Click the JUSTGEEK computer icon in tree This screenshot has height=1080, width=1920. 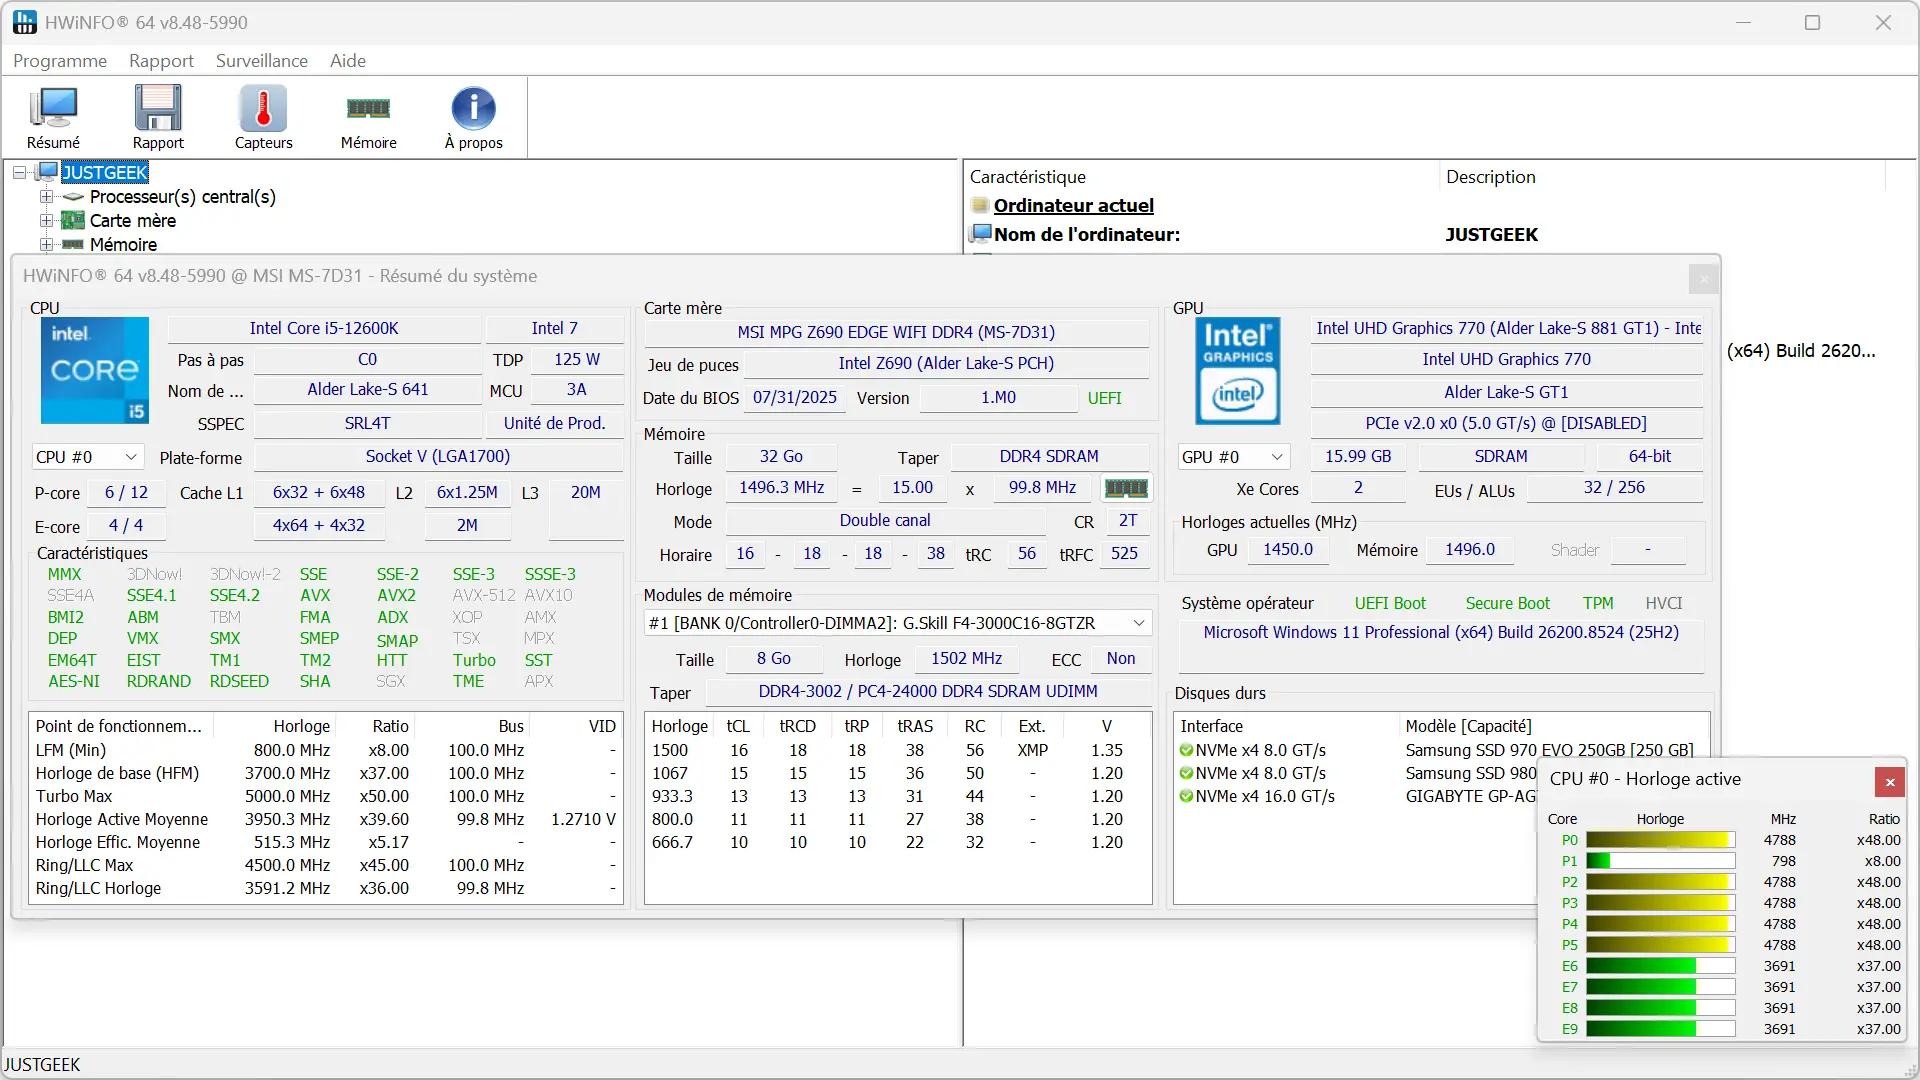[x=48, y=172]
